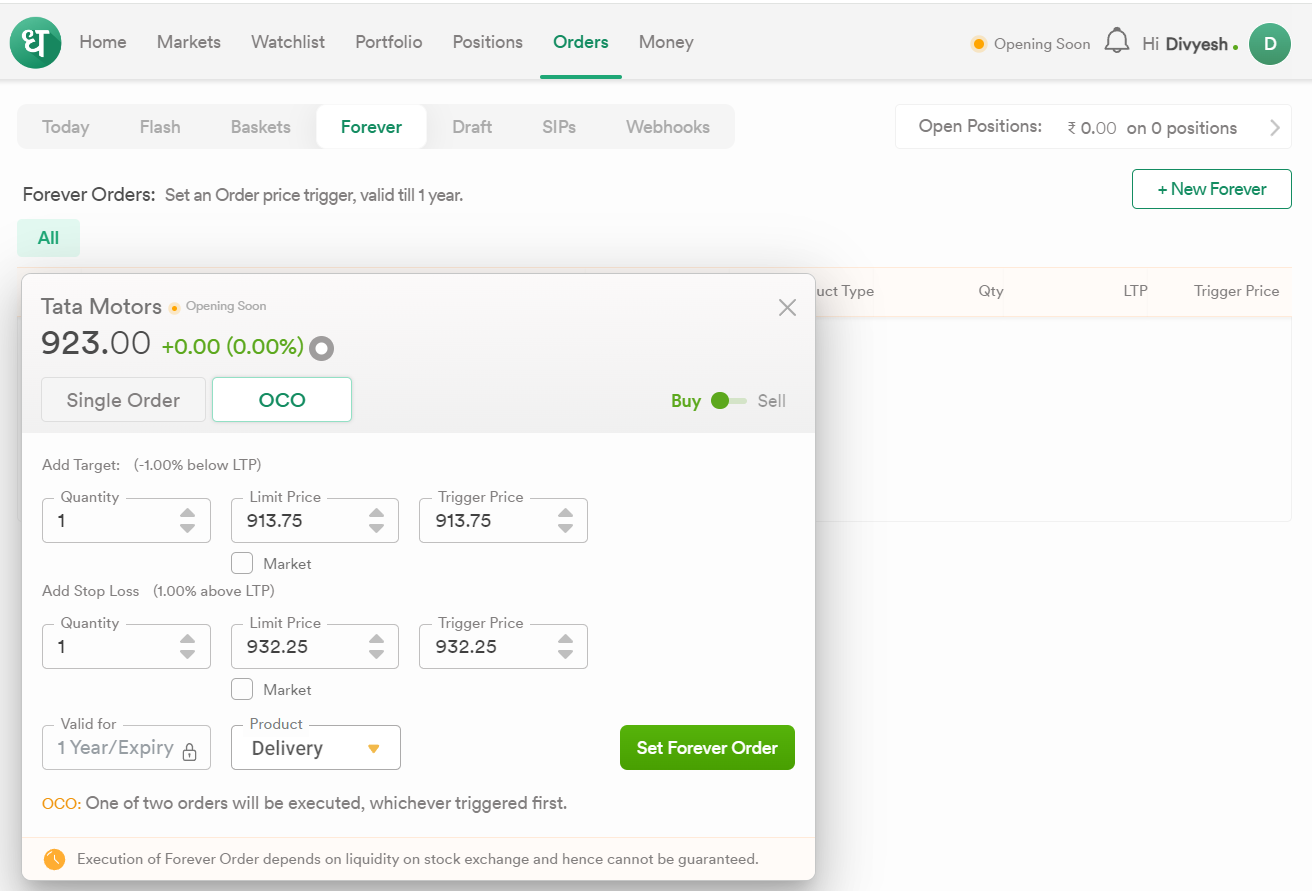Click the Stop Loss Limit Price field 932.25
The height and width of the screenshot is (891, 1312).
tap(315, 646)
